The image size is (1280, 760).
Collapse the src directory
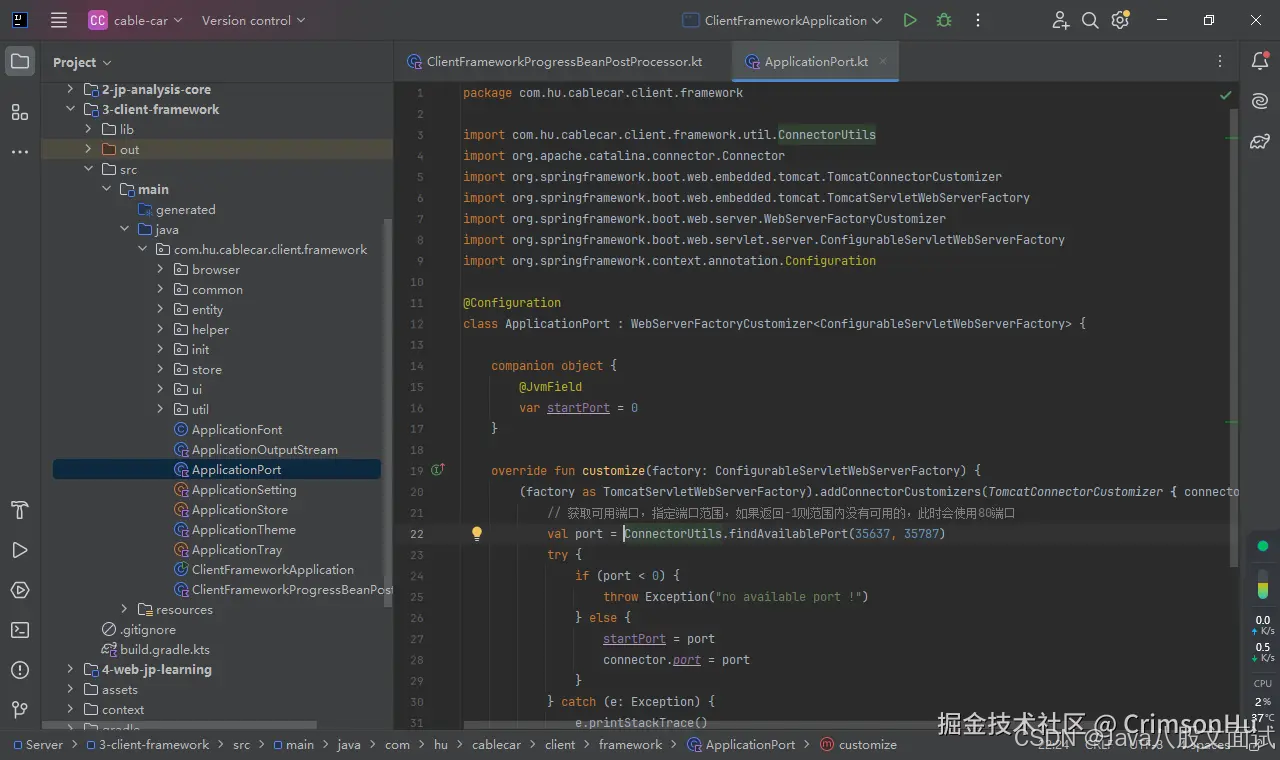point(88,169)
